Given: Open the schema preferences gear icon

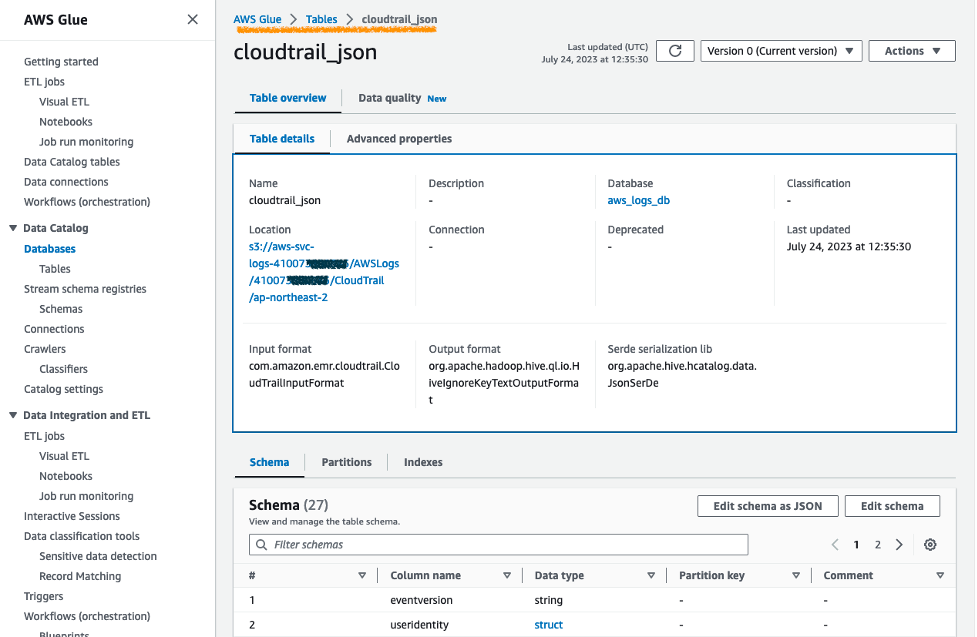Looking at the screenshot, I should pos(930,545).
